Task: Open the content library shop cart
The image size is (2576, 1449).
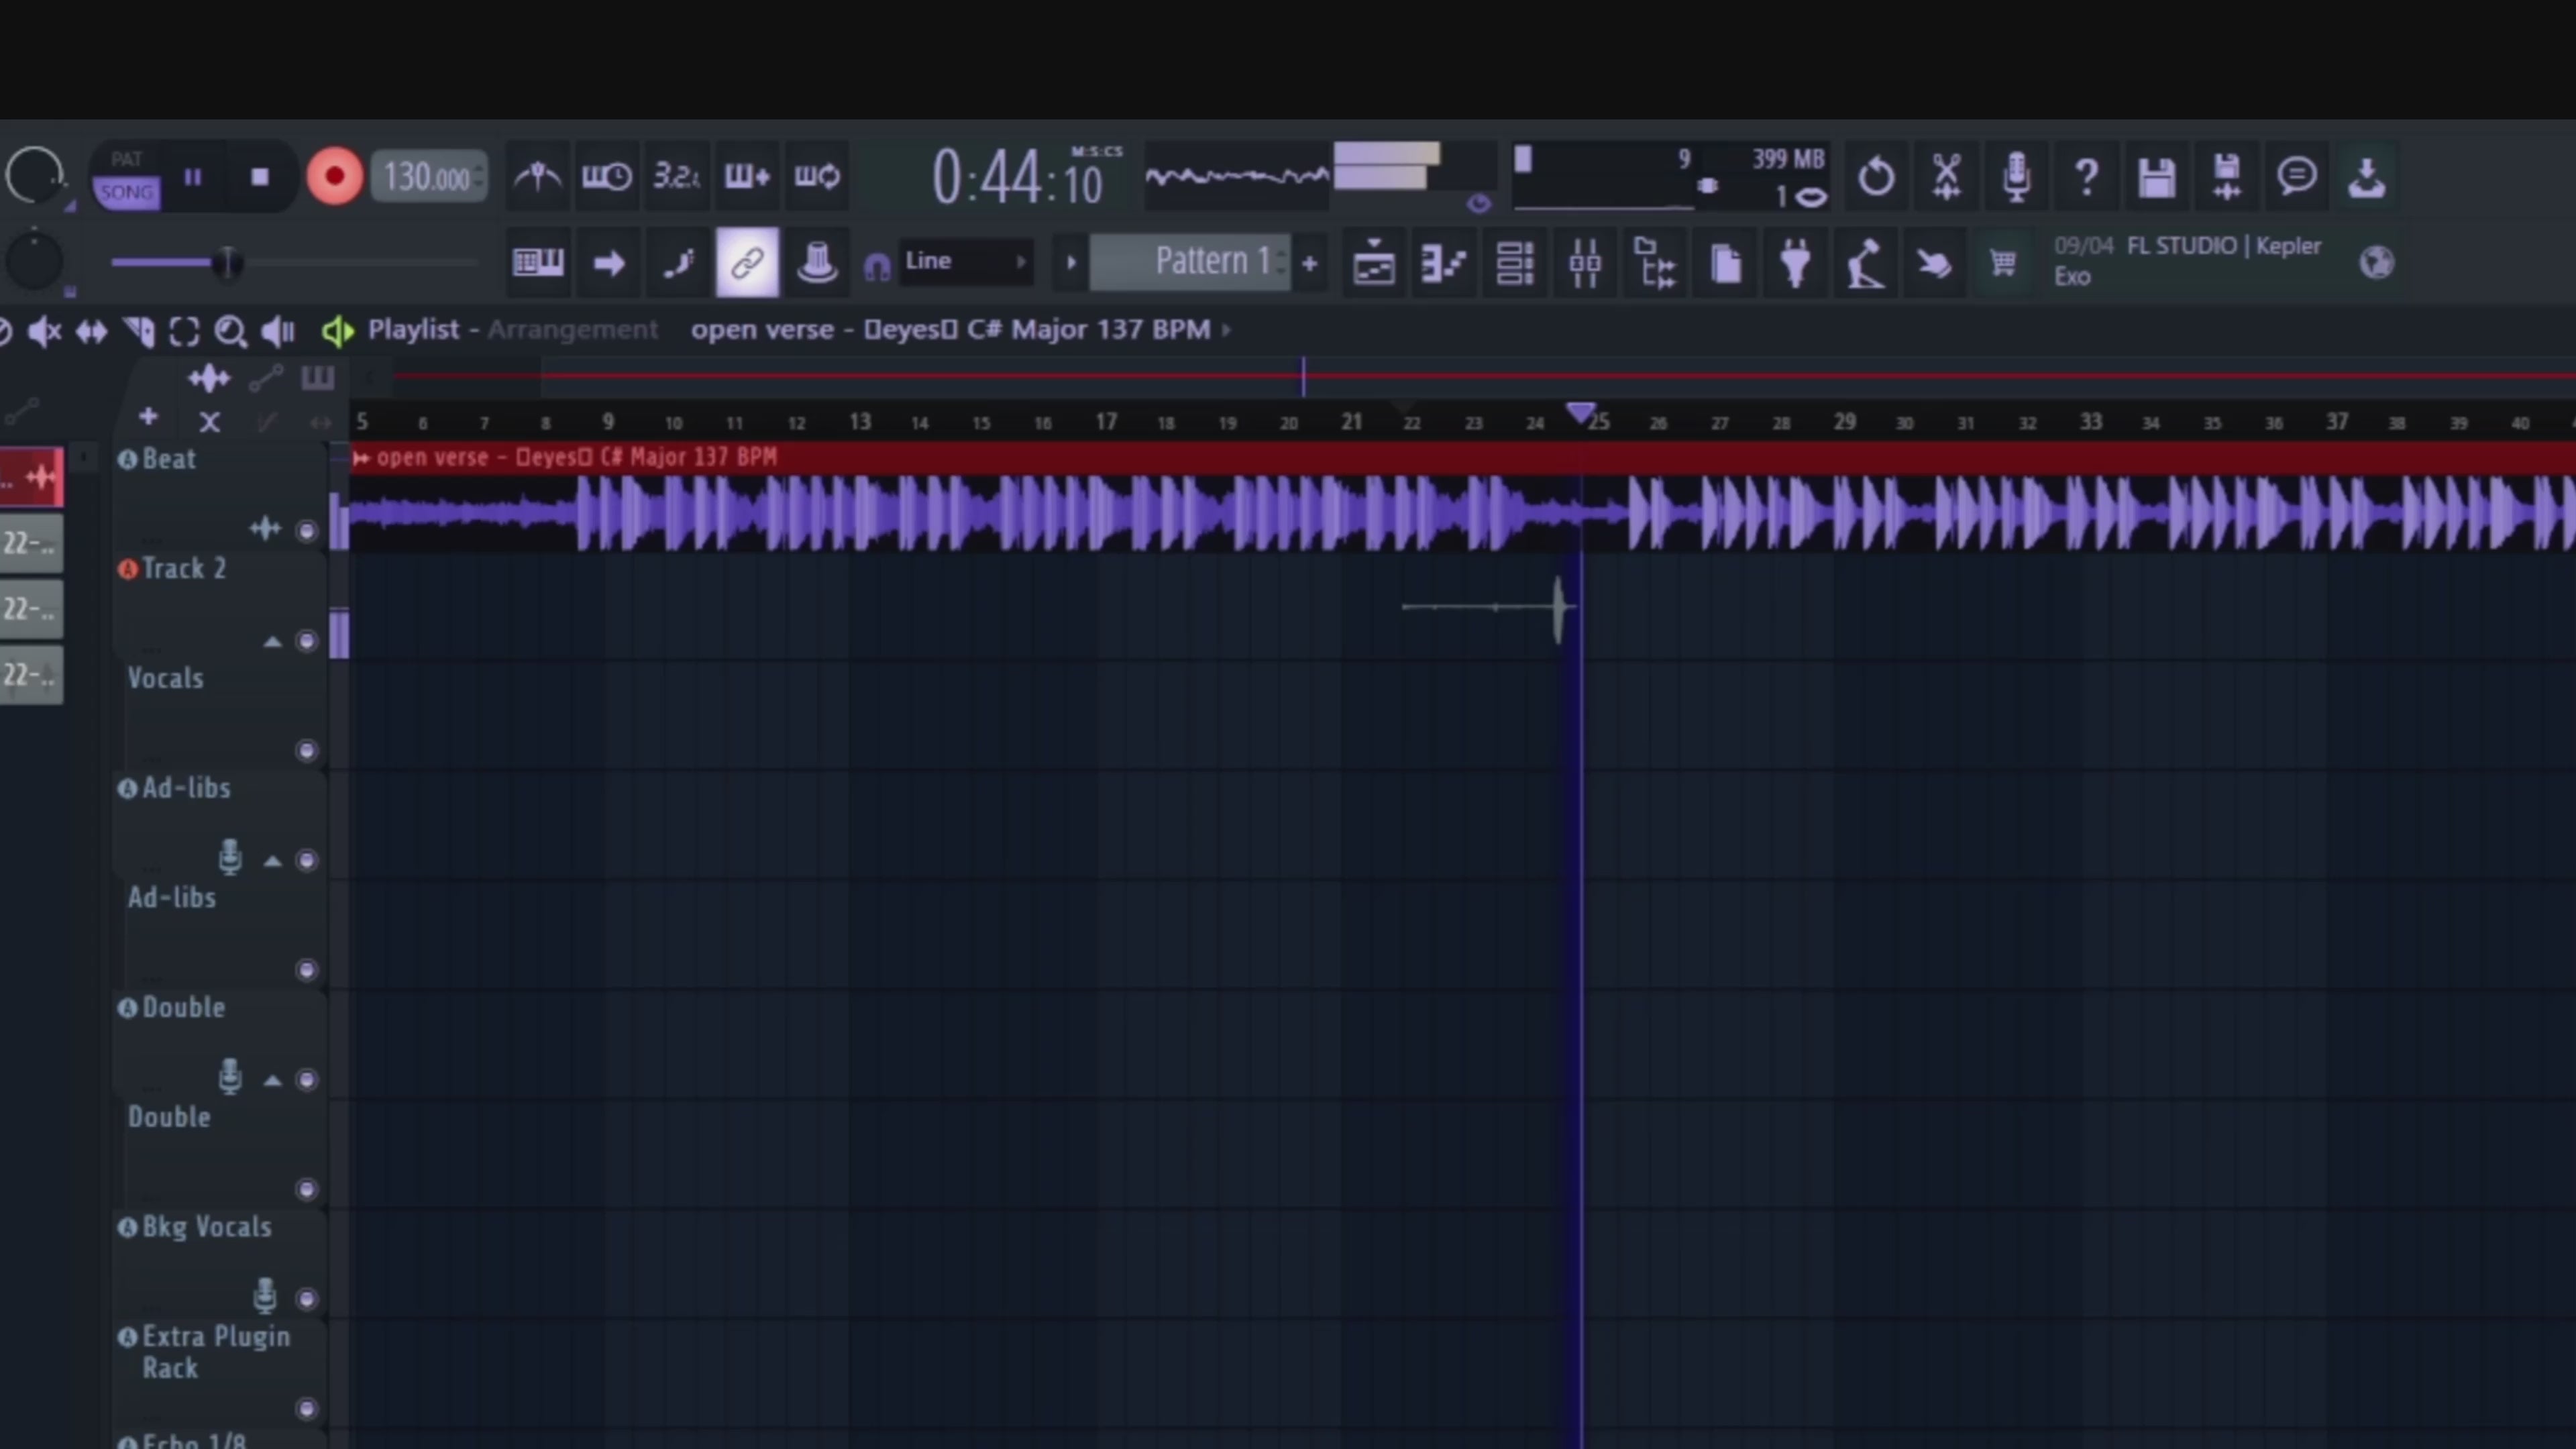Action: click(x=2003, y=263)
